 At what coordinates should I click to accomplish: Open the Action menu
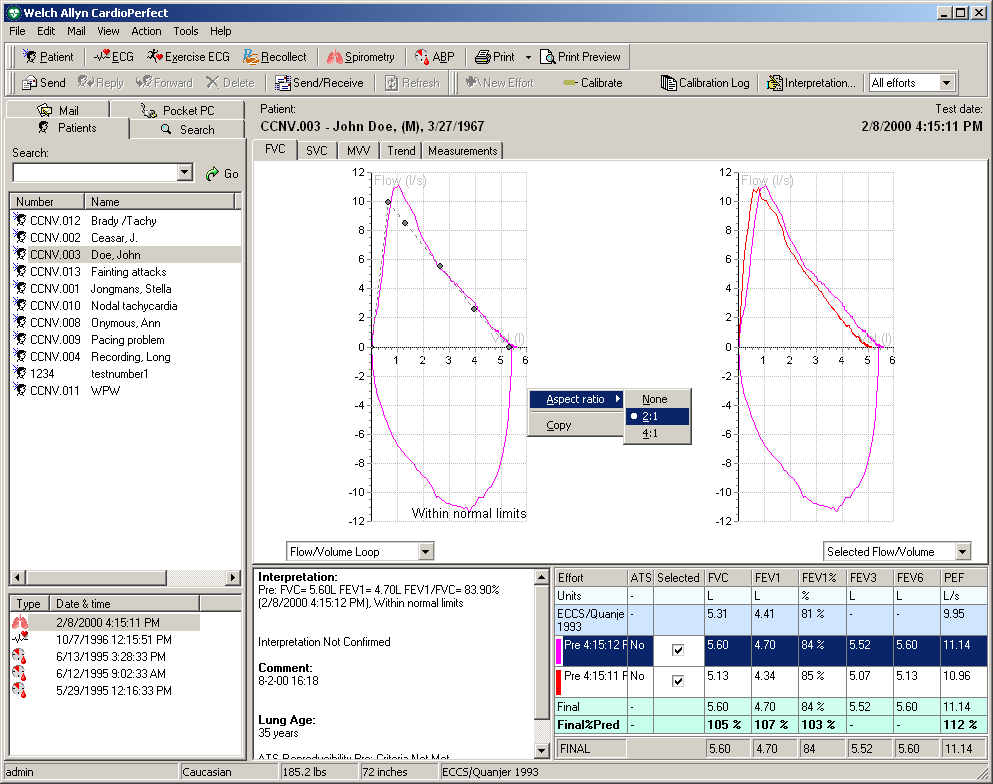click(146, 31)
